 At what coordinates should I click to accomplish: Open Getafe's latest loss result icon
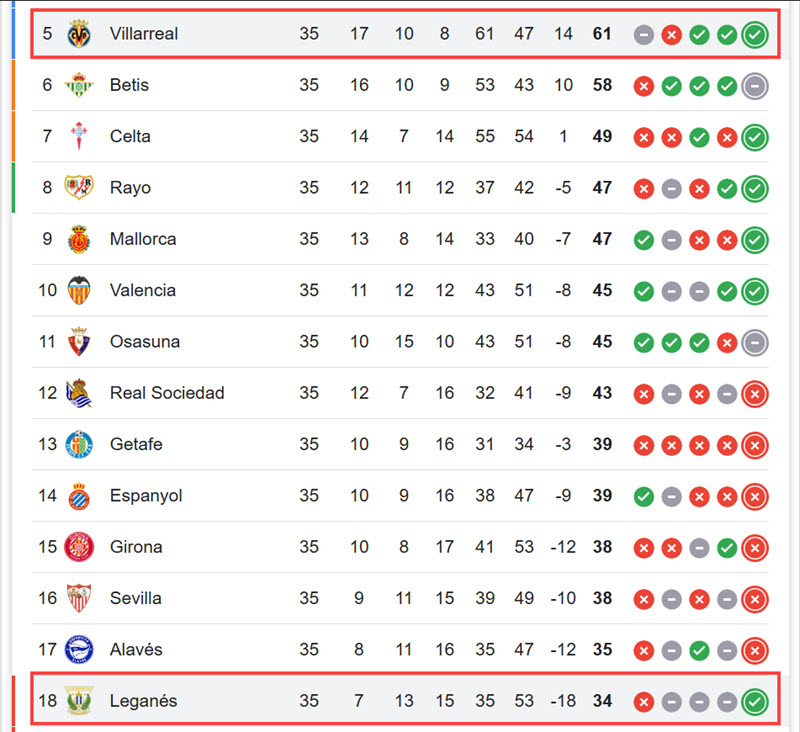(x=755, y=445)
